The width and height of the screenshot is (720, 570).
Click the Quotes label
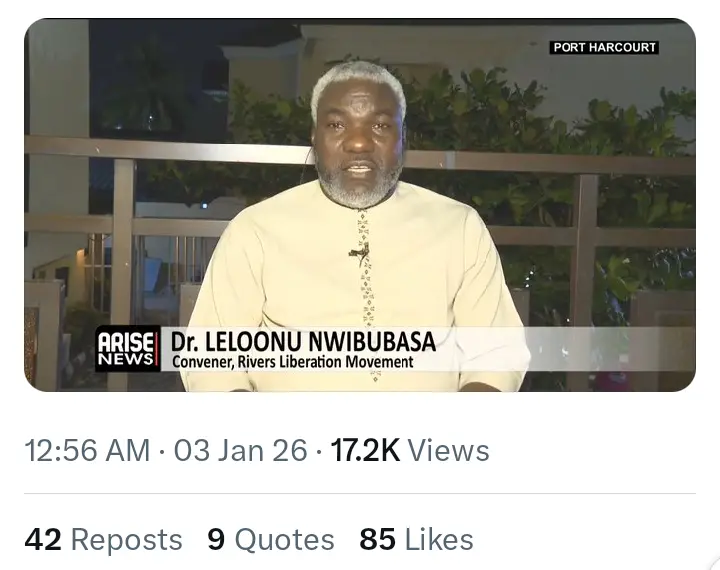(x=285, y=540)
